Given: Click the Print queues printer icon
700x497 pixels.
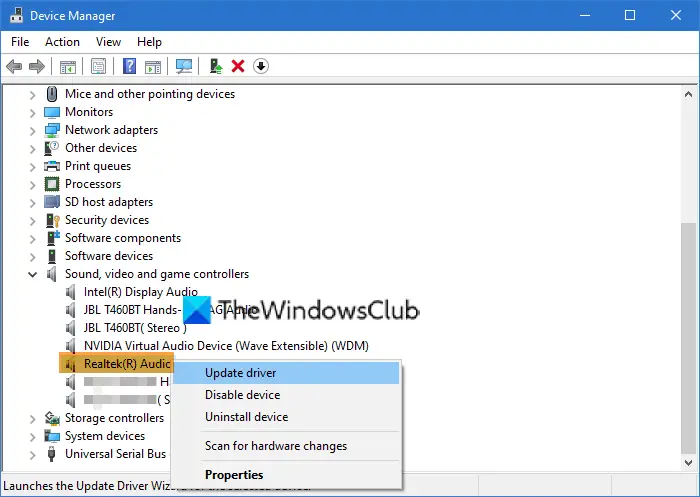Looking at the screenshot, I should point(52,166).
